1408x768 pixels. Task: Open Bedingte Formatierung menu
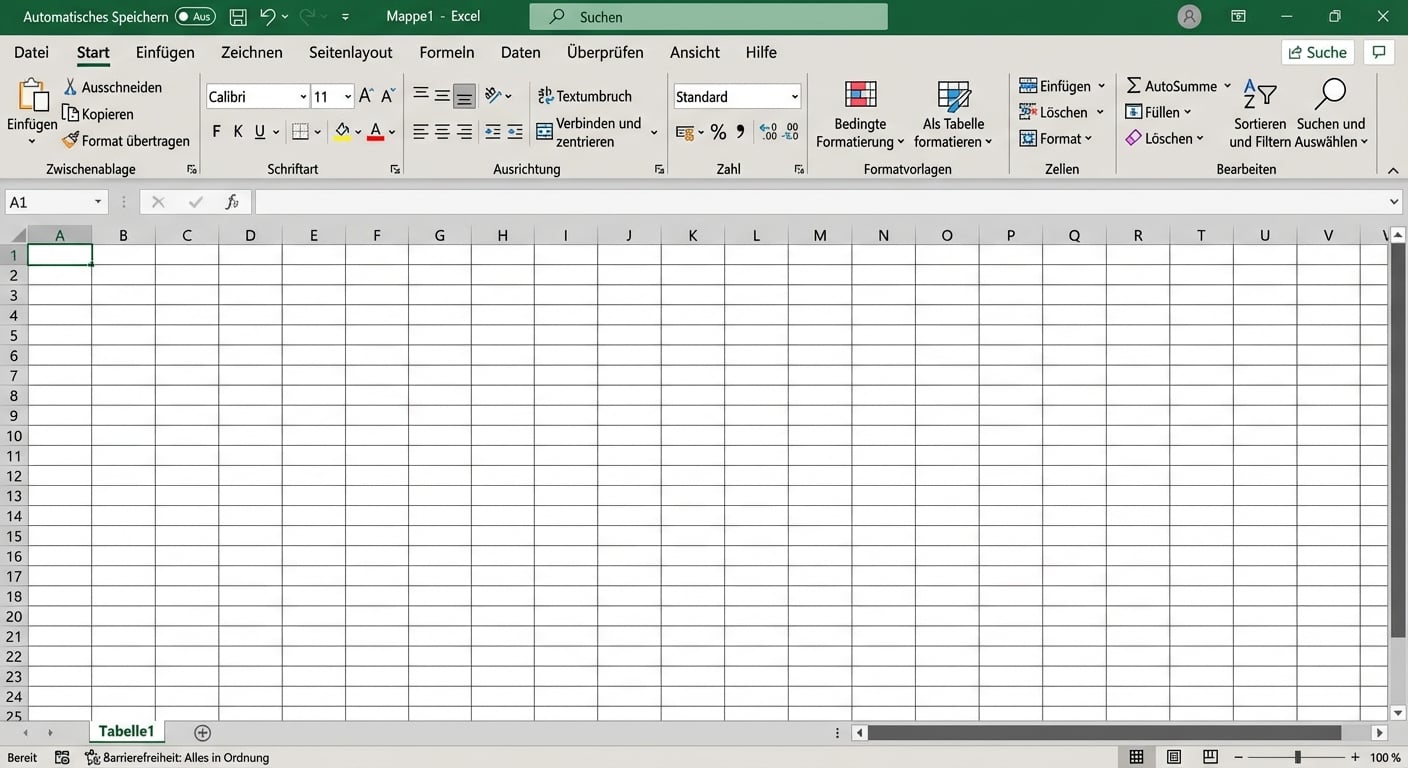(x=860, y=115)
